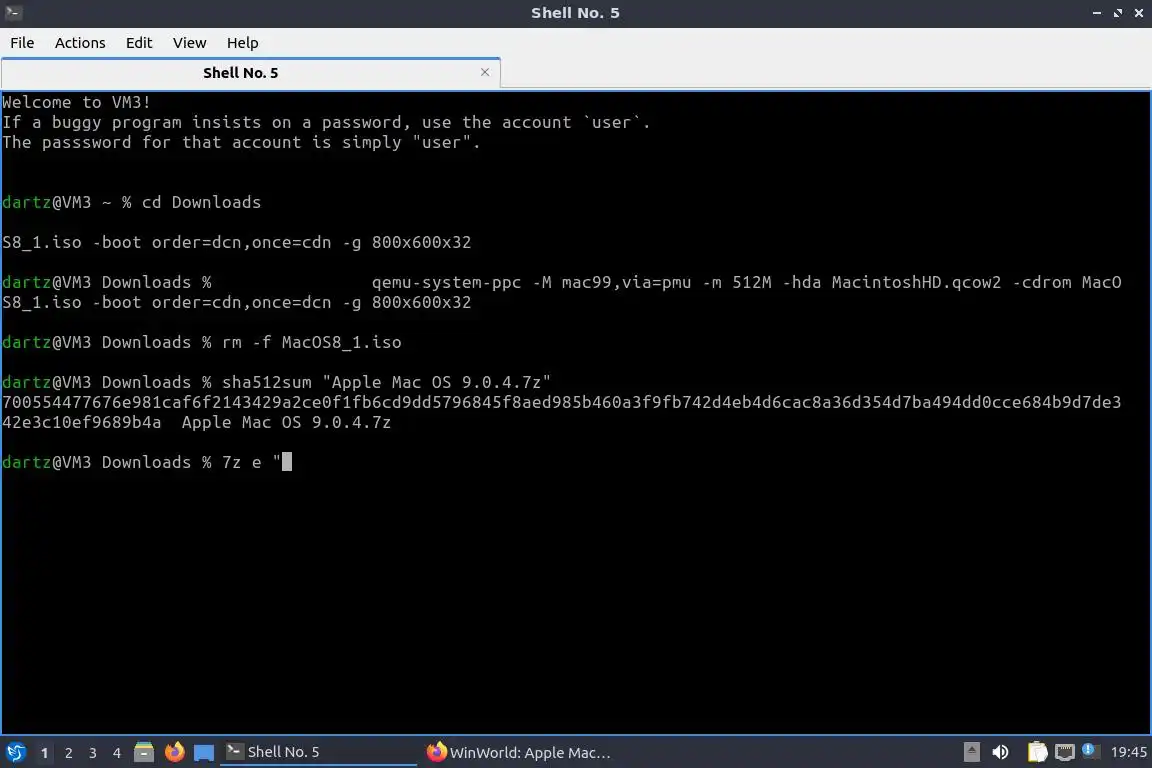The image size is (1152, 768).
Task: Close the Shell No. 5 tab
Action: [485, 72]
